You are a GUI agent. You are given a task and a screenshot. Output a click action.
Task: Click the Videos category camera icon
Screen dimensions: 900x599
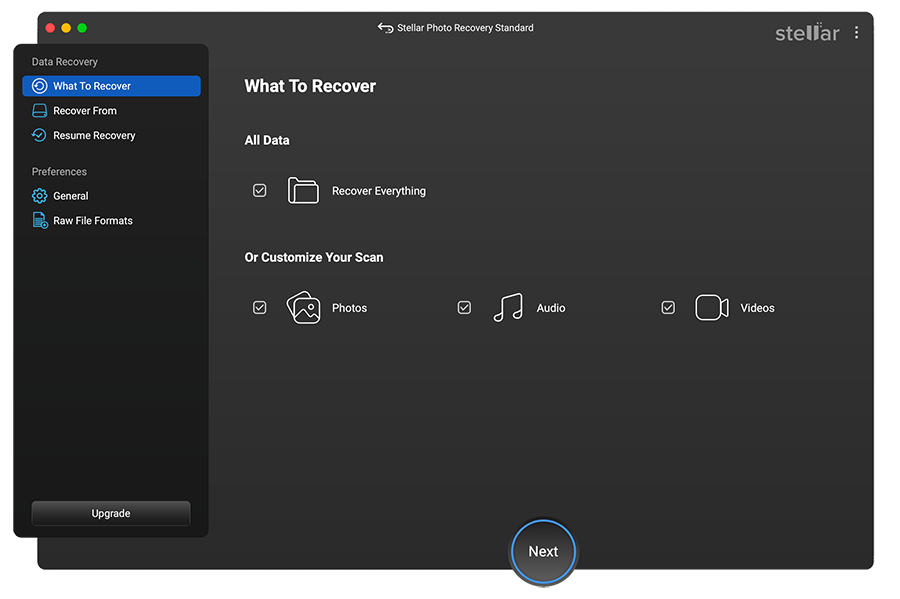point(711,307)
